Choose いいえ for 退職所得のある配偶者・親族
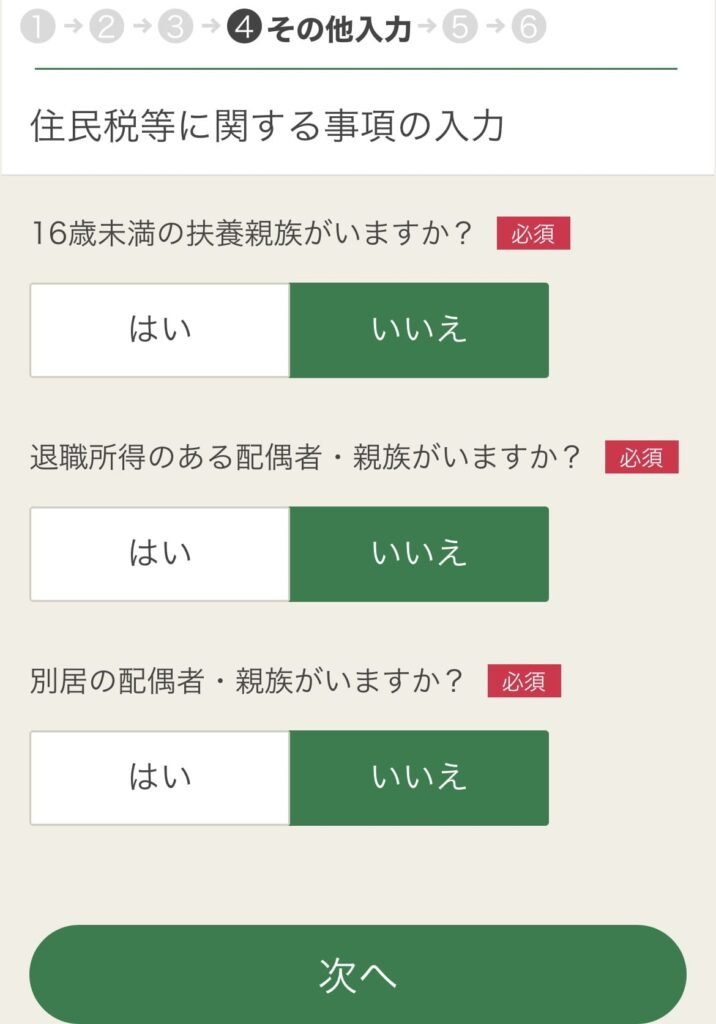Image resolution: width=716 pixels, height=1024 pixels. (x=419, y=554)
